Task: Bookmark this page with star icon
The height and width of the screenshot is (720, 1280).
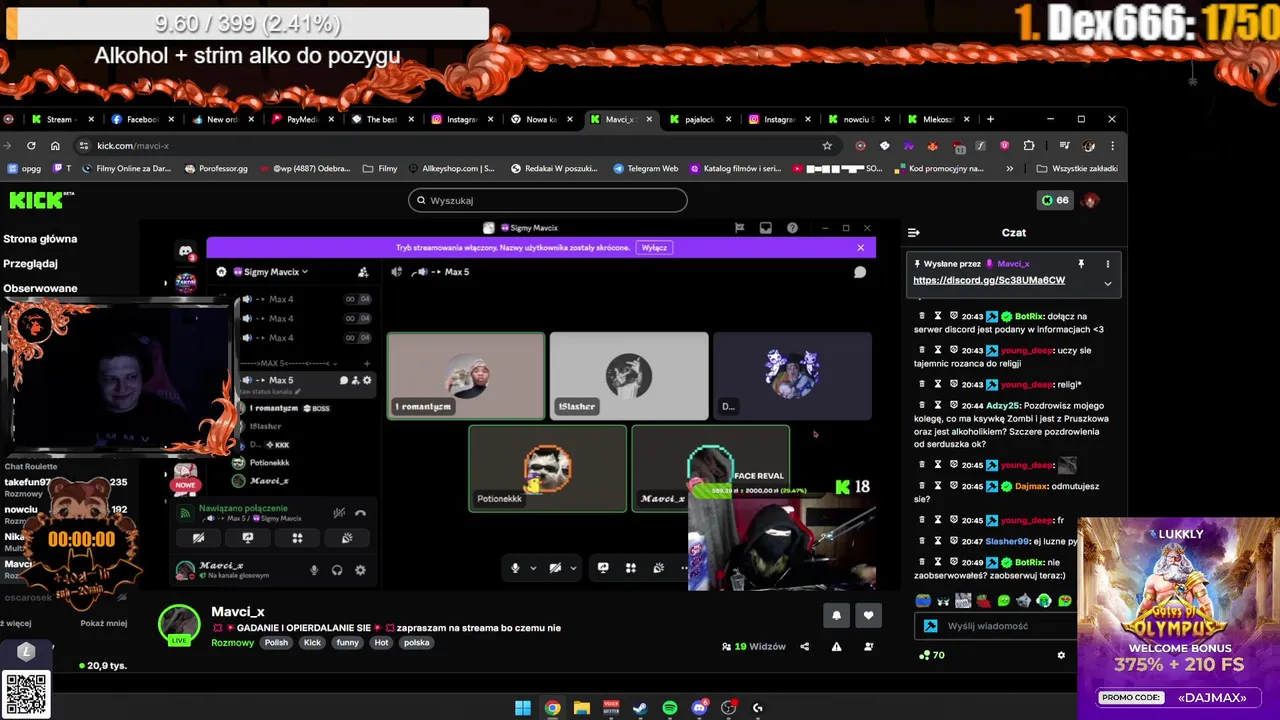Action: click(x=827, y=146)
